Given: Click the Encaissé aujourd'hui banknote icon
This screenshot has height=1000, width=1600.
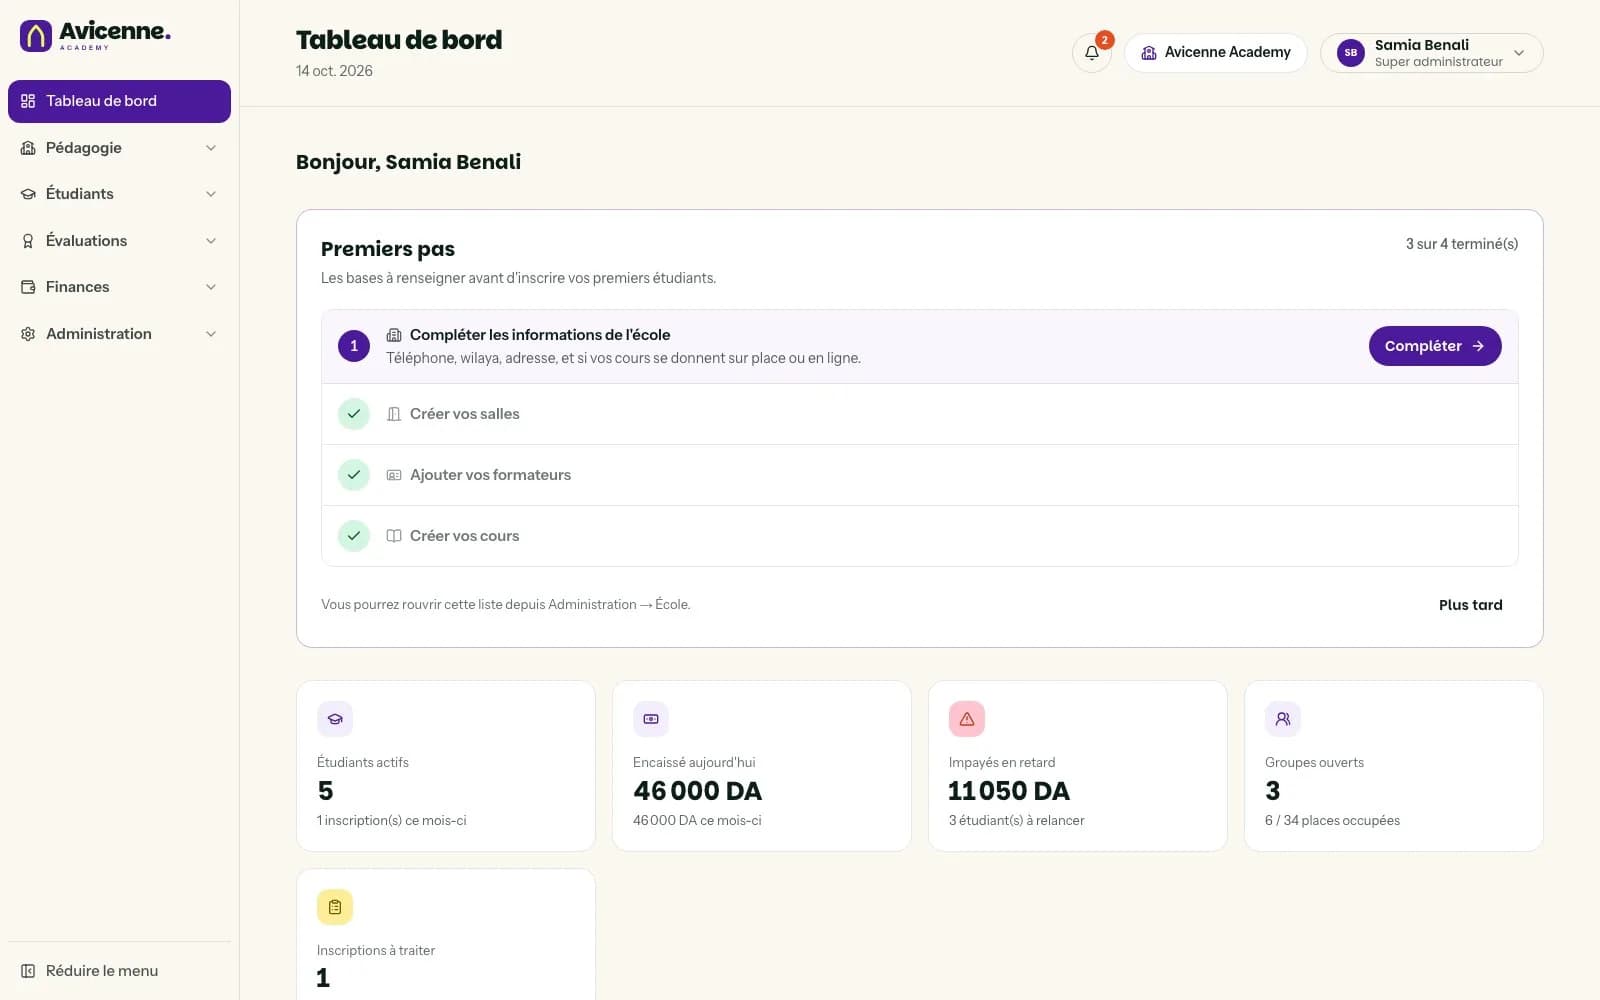Looking at the screenshot, I should coord(651,719).
